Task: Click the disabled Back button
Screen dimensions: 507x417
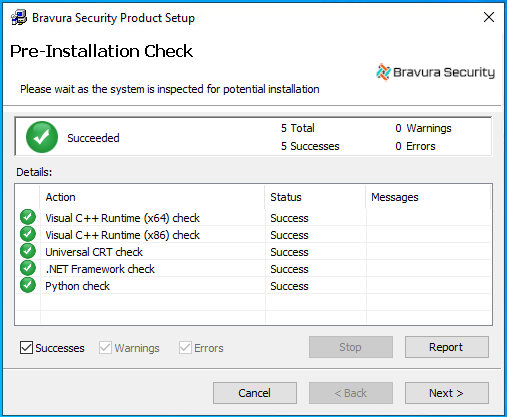Action: click(351, 393)
